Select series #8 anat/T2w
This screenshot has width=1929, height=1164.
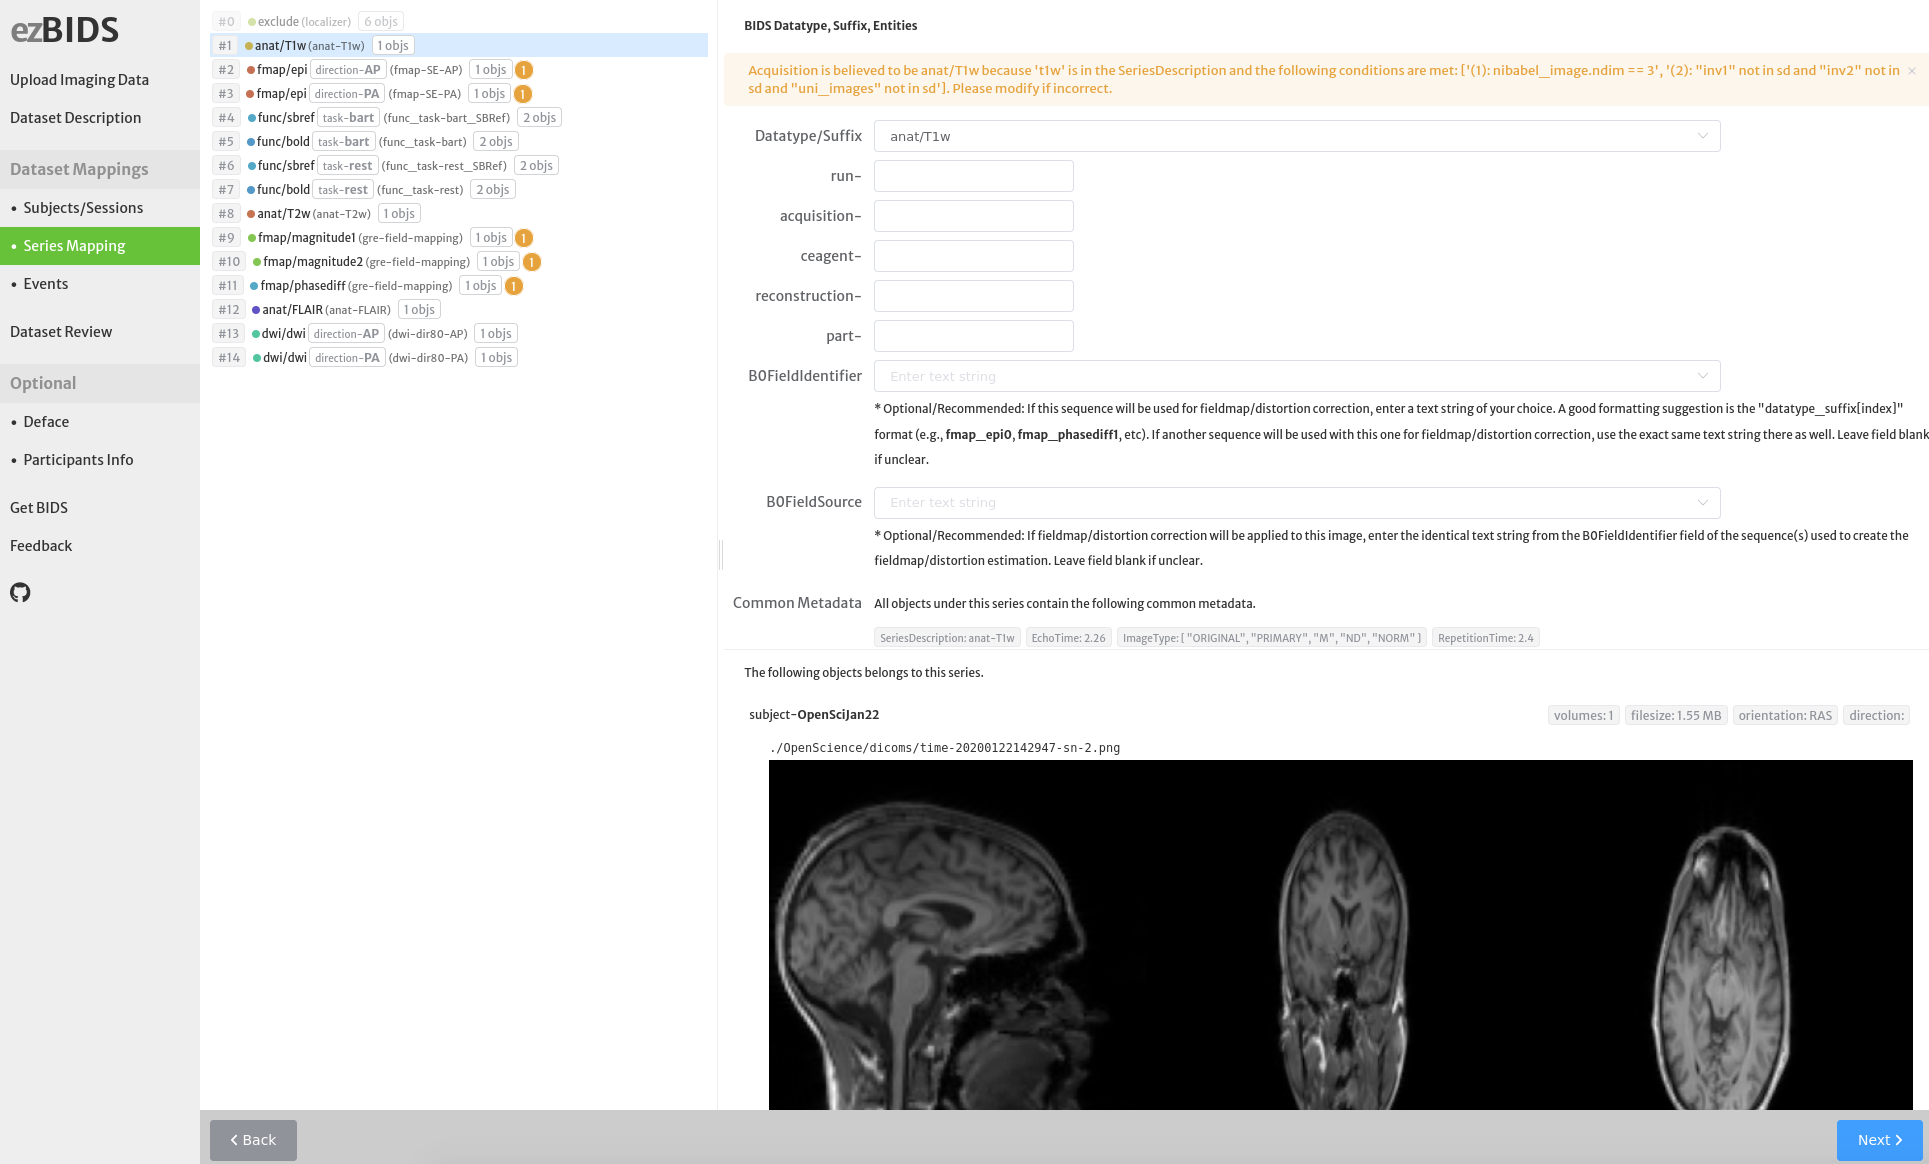pyautogui.click(x=459, y=214)
